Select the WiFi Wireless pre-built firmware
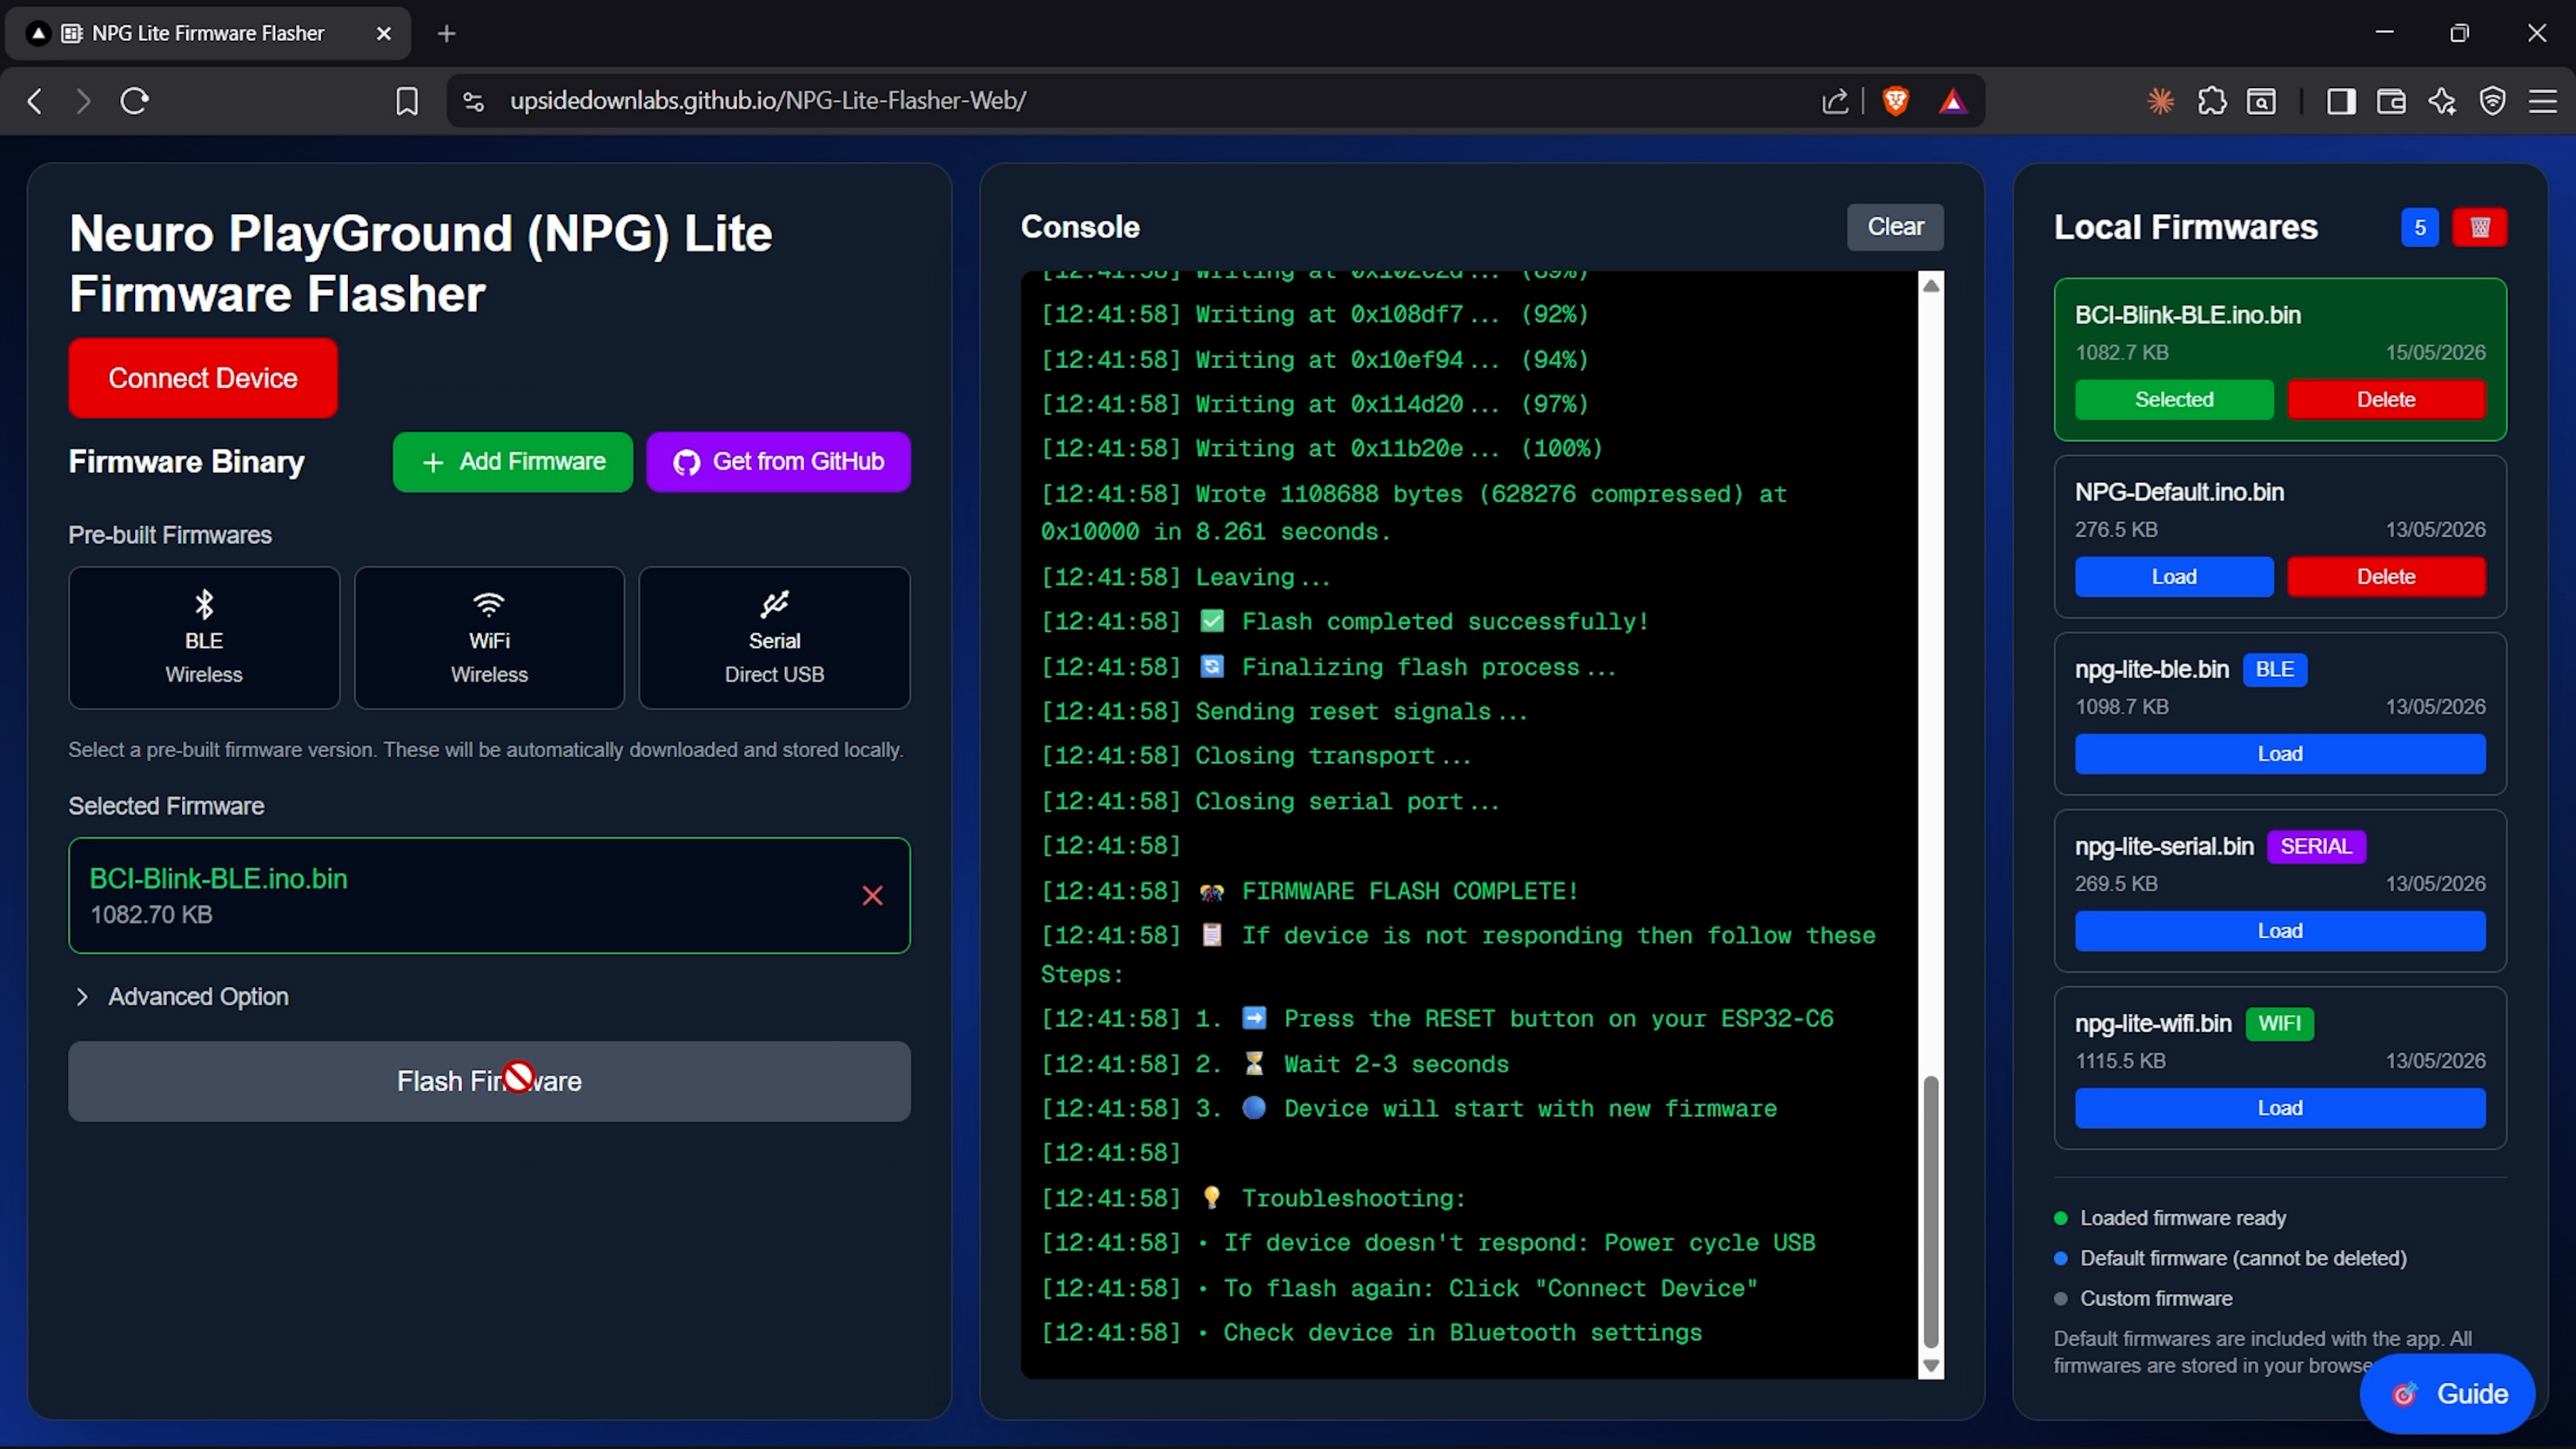 489,638
